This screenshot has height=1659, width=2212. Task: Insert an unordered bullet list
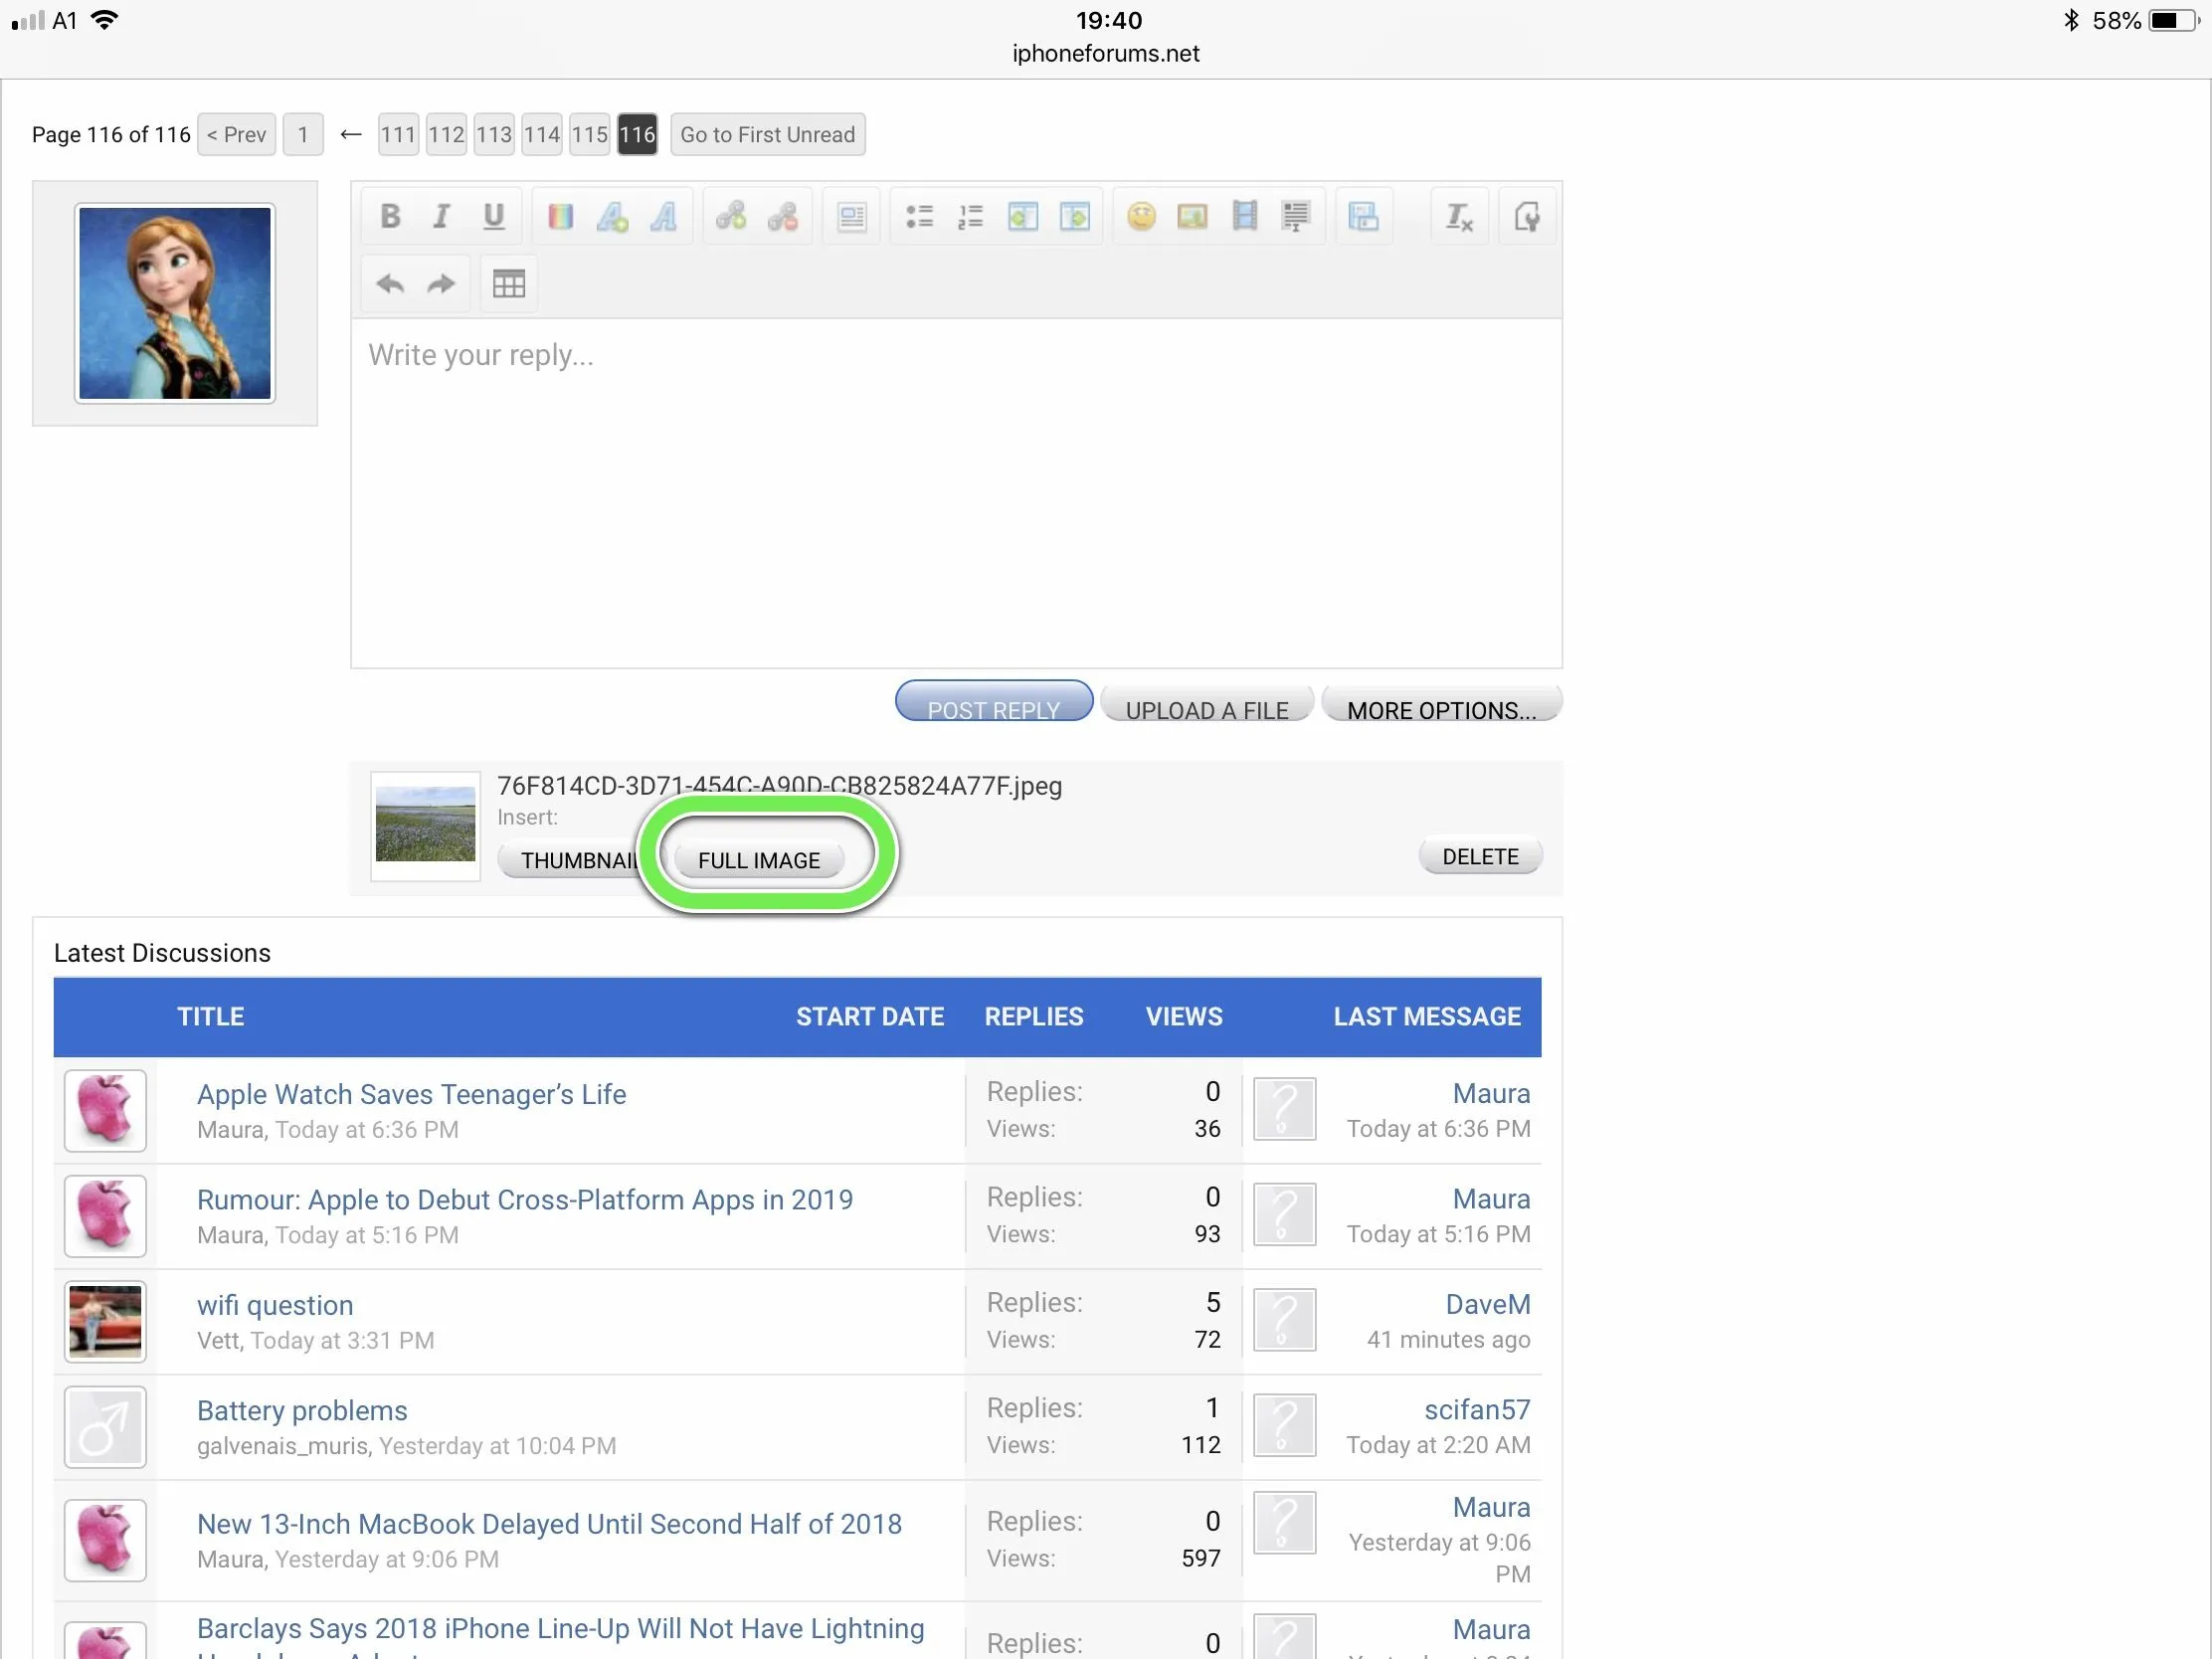[x=918, y=216]
